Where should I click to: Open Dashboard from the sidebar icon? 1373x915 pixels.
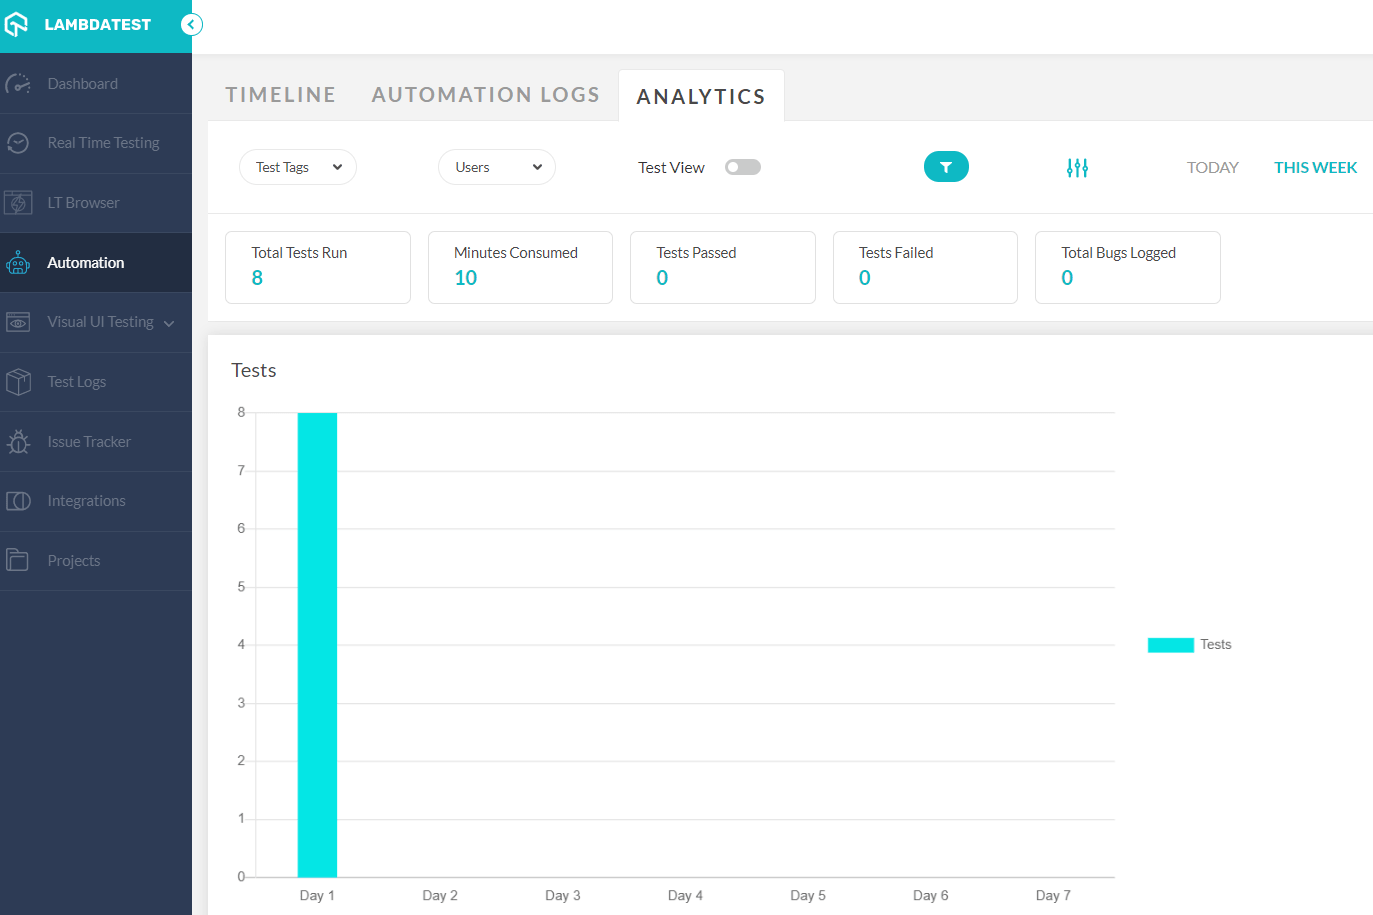tap(18, 84)
